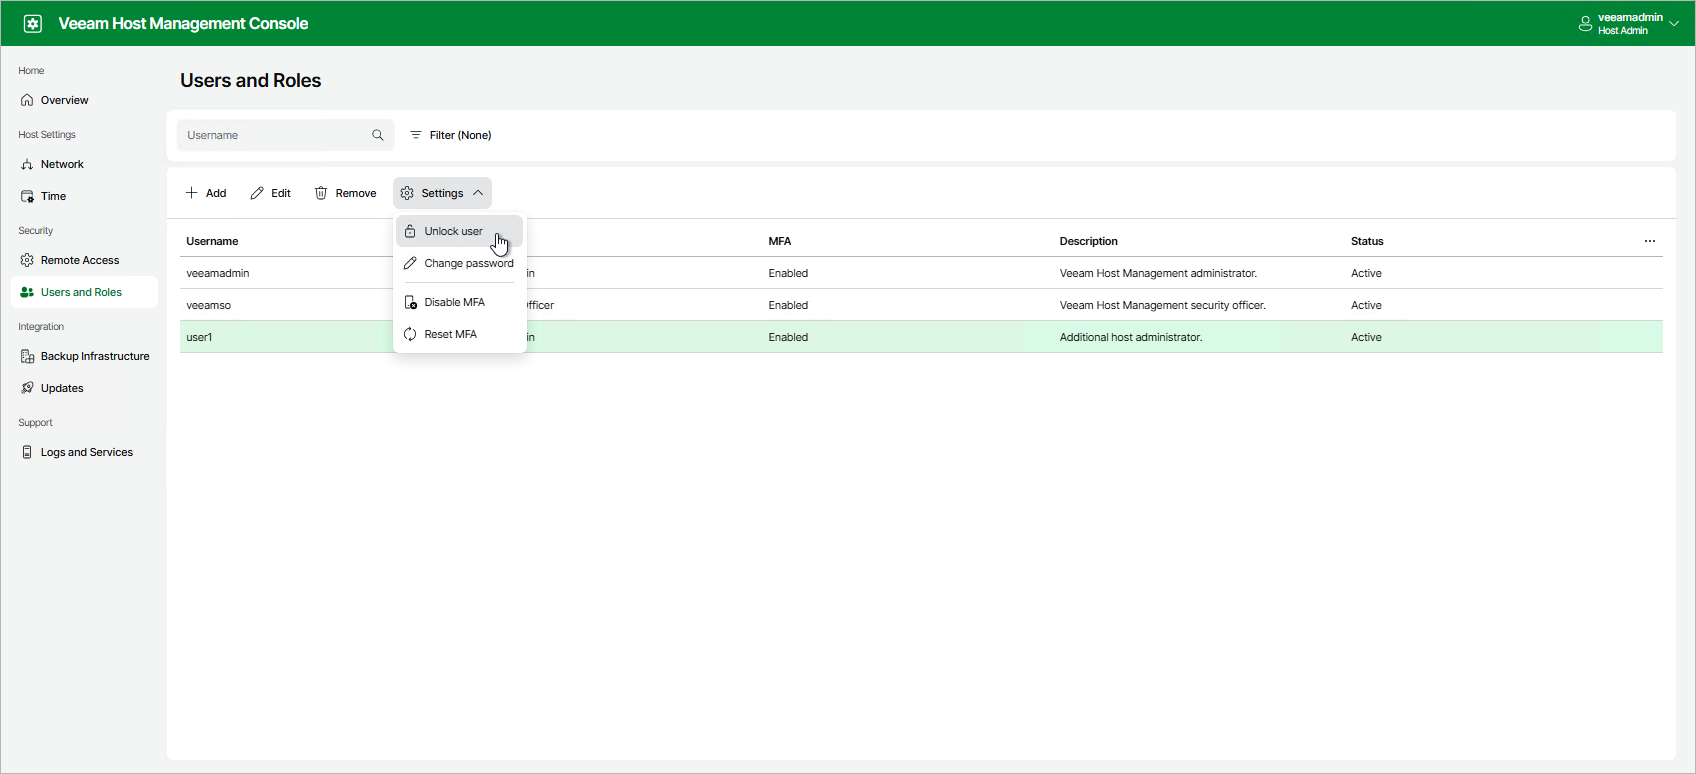Screen dimensions: 1696x774
Task: Click the Reset MFA refresh icon
Action: pyautogui.click(x=410, y=334)
